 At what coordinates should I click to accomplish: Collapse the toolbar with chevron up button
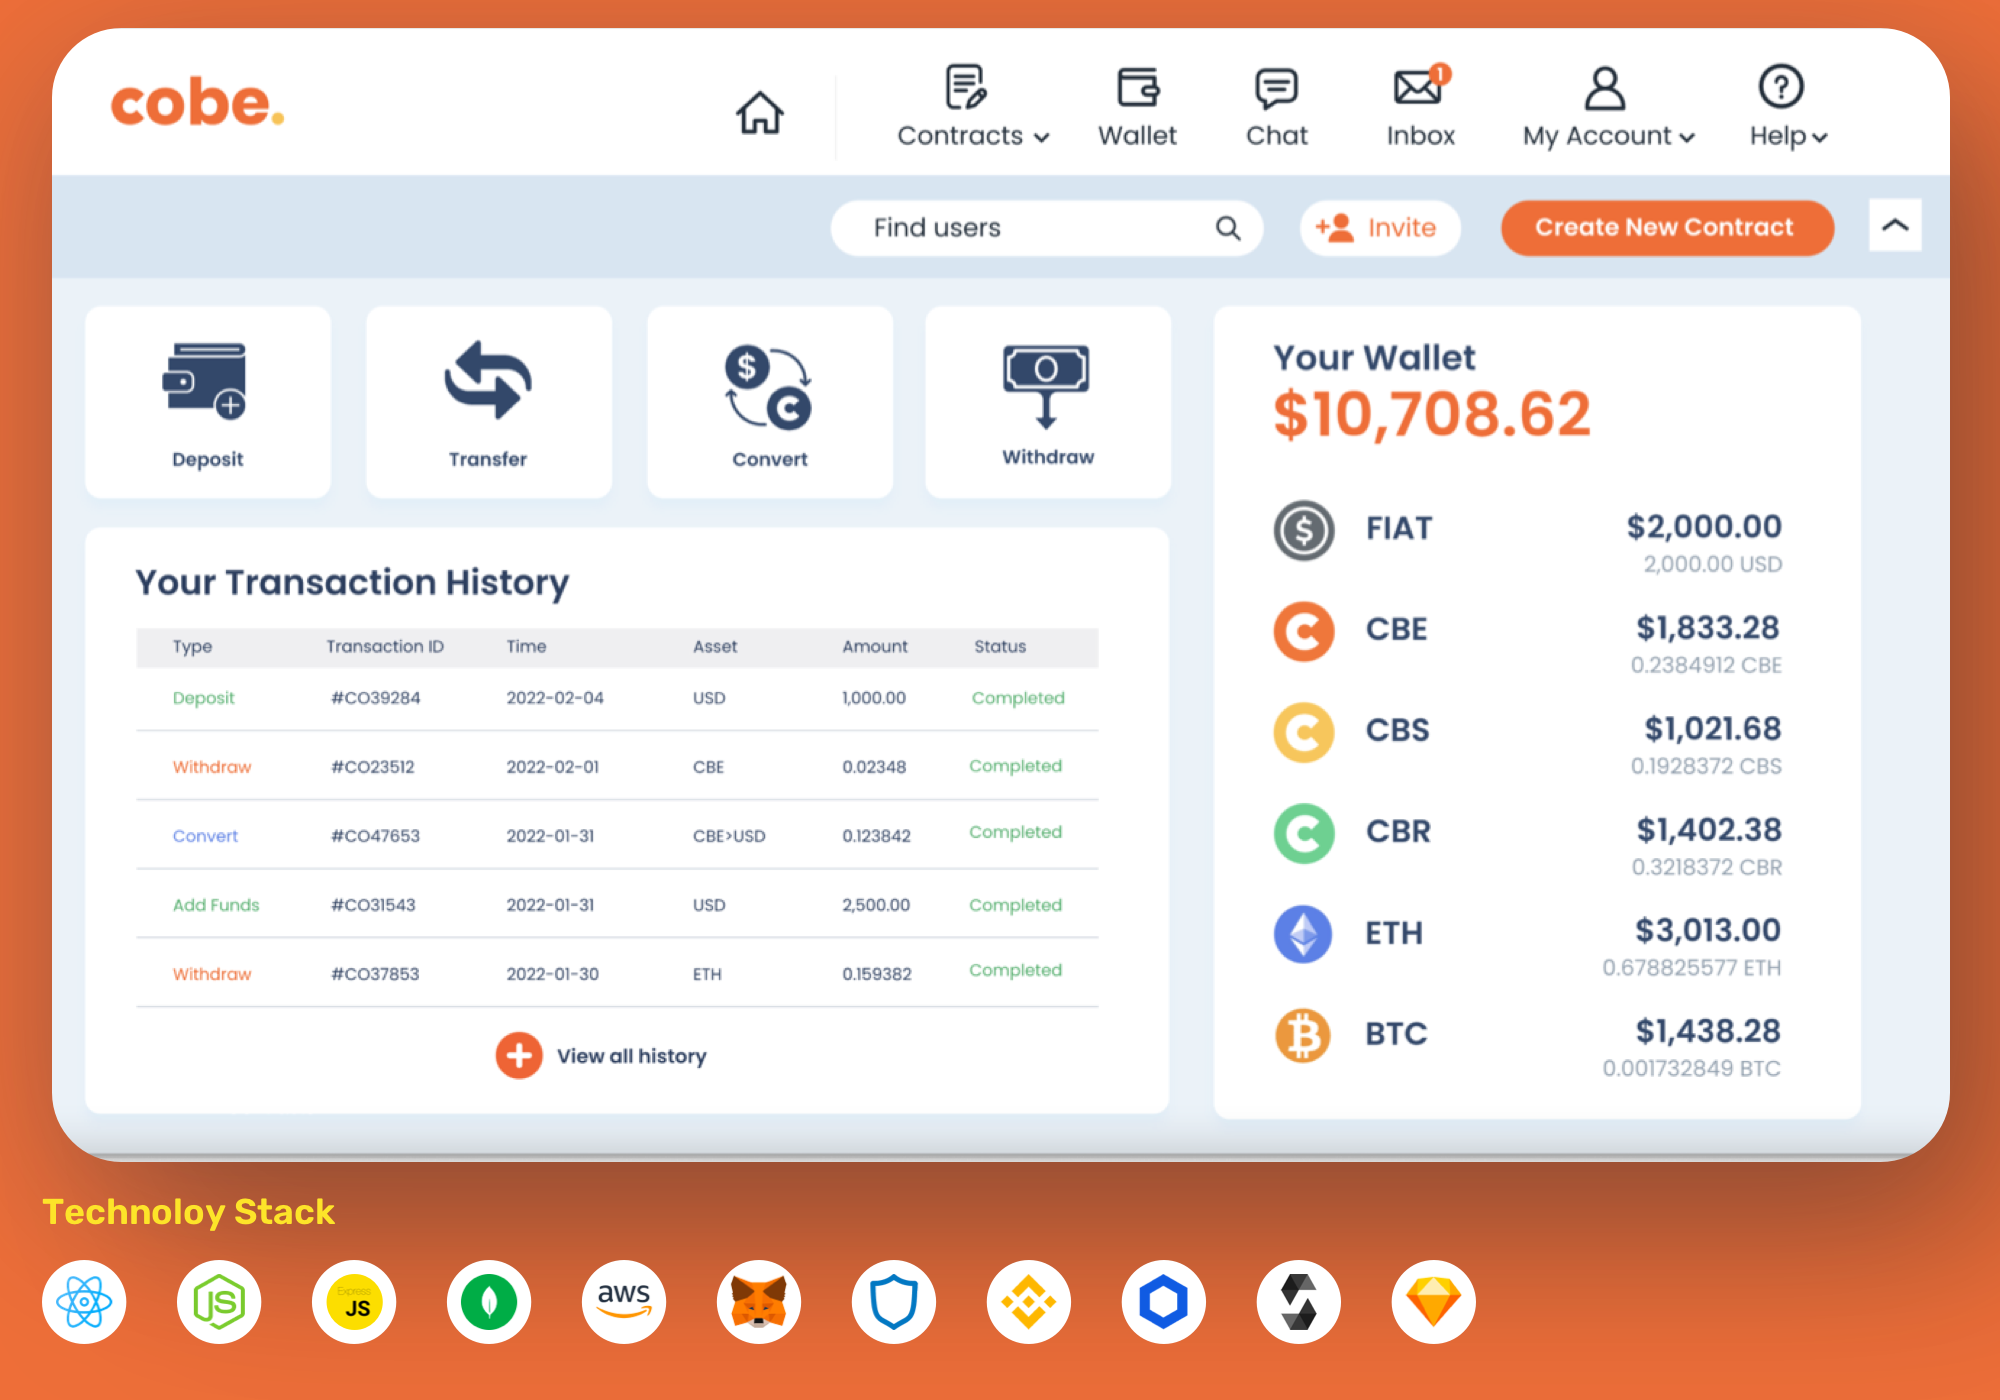[x=1894, y=225]
